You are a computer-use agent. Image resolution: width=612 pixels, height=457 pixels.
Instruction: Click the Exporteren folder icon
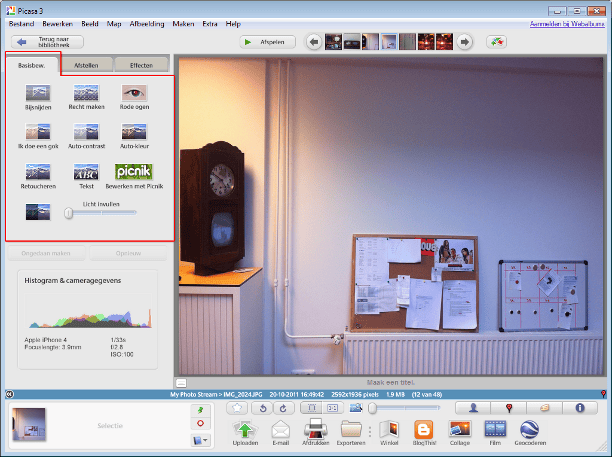tap(351, 429)
